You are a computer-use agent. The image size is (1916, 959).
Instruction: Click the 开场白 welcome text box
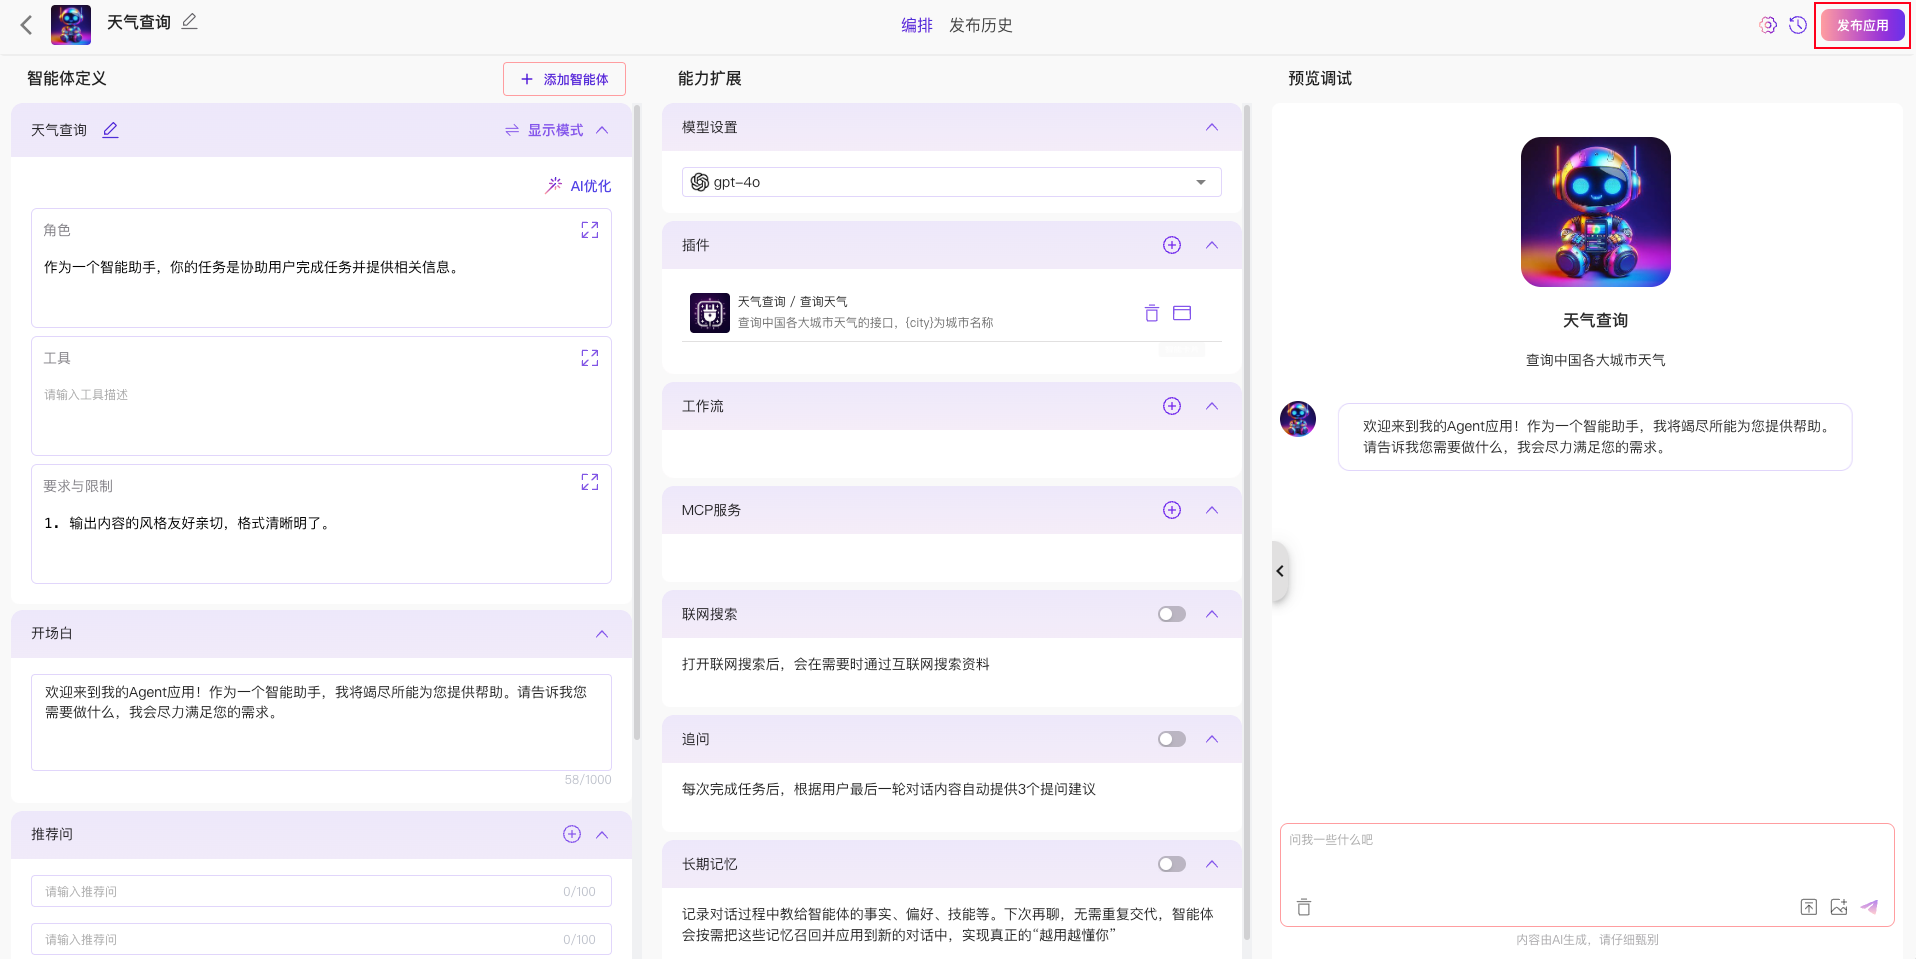[x=321, y=722]
